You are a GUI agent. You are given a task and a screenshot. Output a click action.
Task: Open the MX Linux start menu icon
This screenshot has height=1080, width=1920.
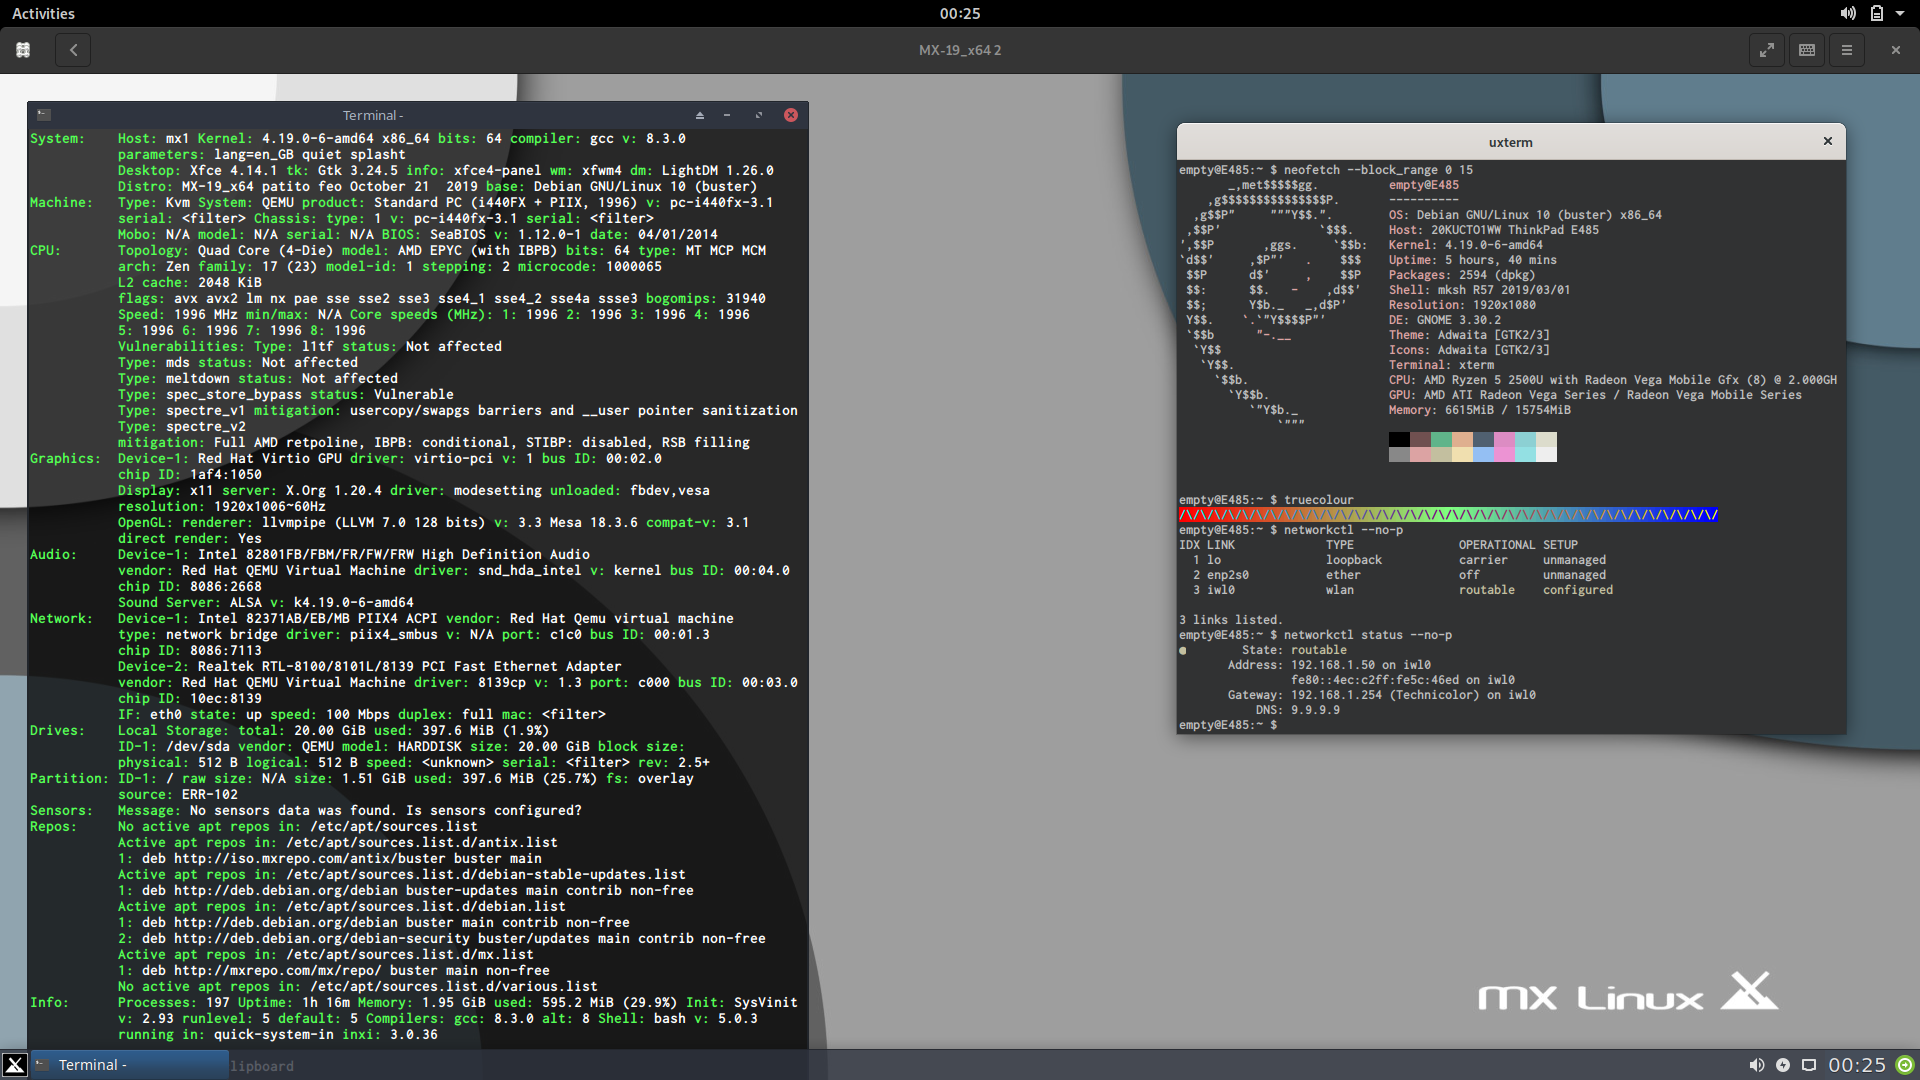click(x=14, y=1065)
